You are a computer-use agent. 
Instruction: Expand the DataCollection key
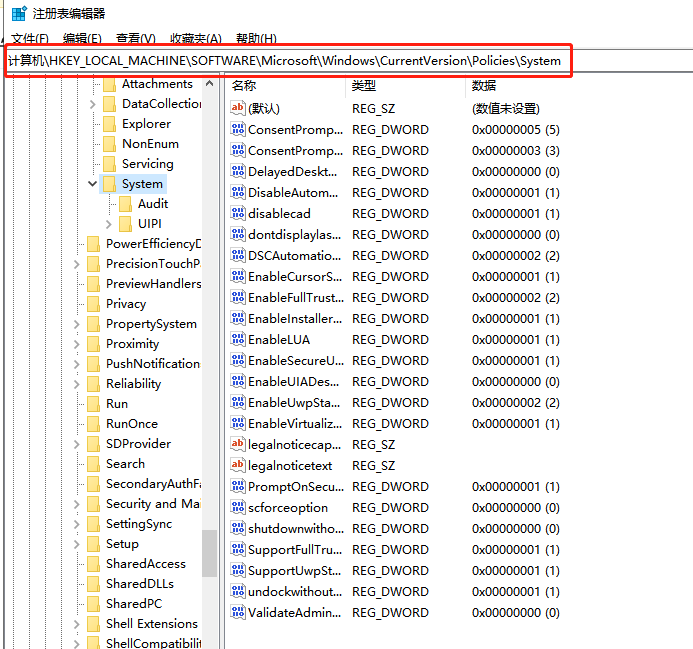[x=92, y=104]
